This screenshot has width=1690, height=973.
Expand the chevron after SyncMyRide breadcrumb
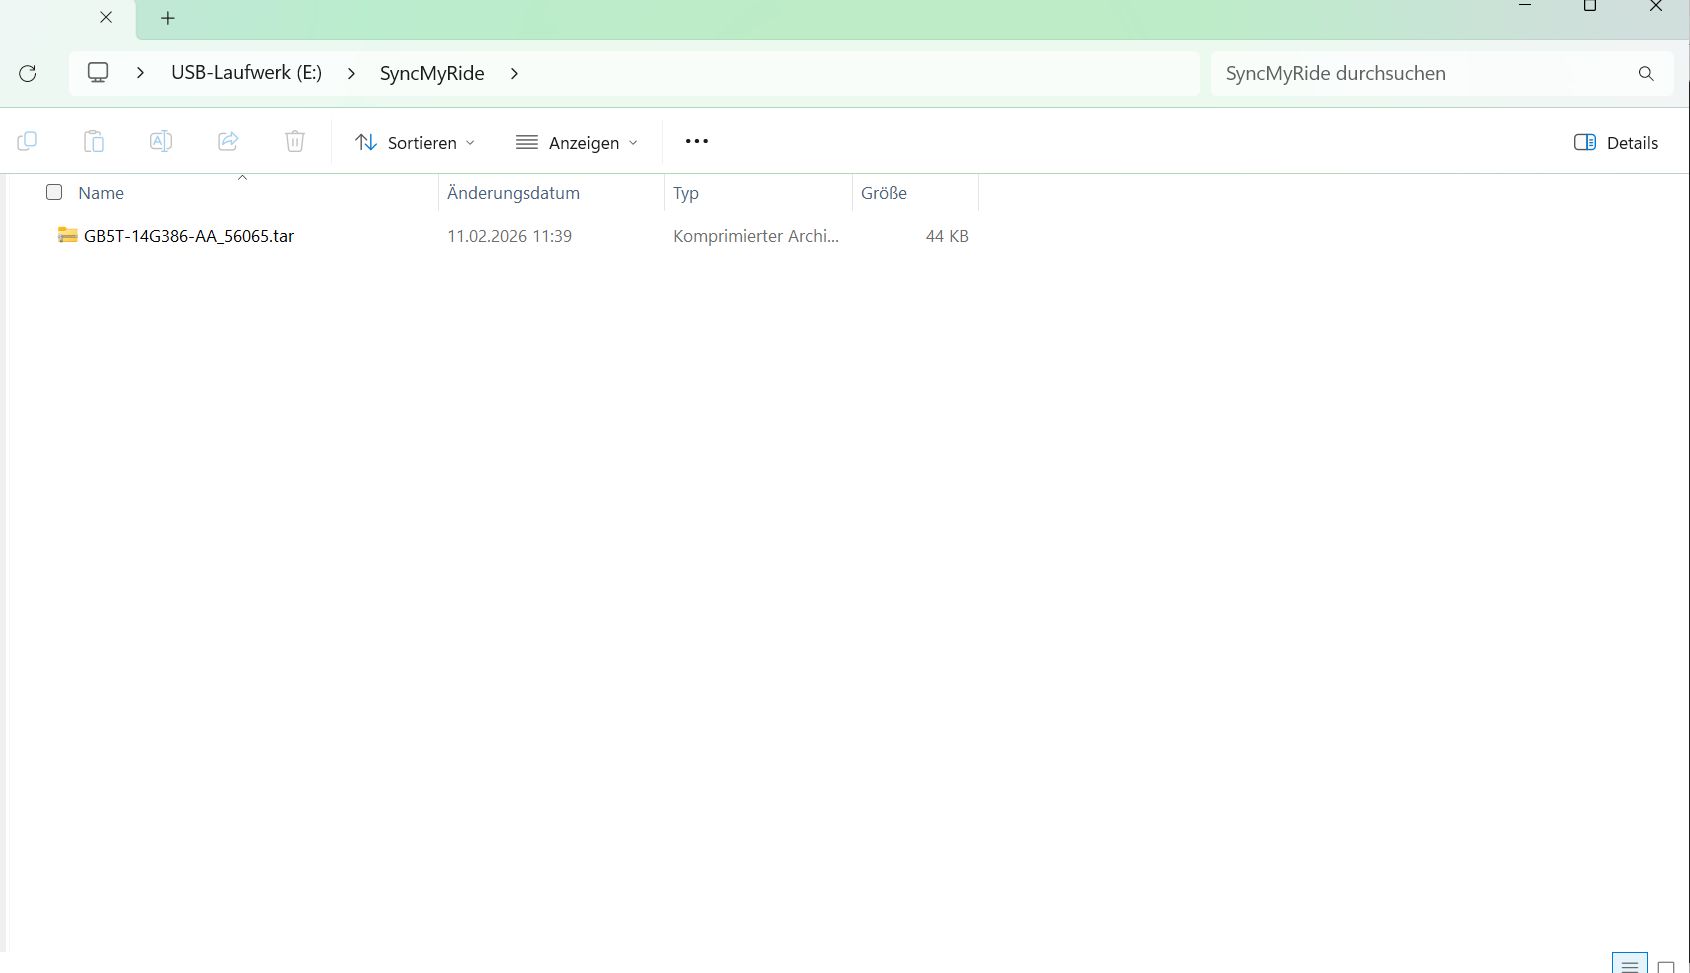[x=514, y=73]
